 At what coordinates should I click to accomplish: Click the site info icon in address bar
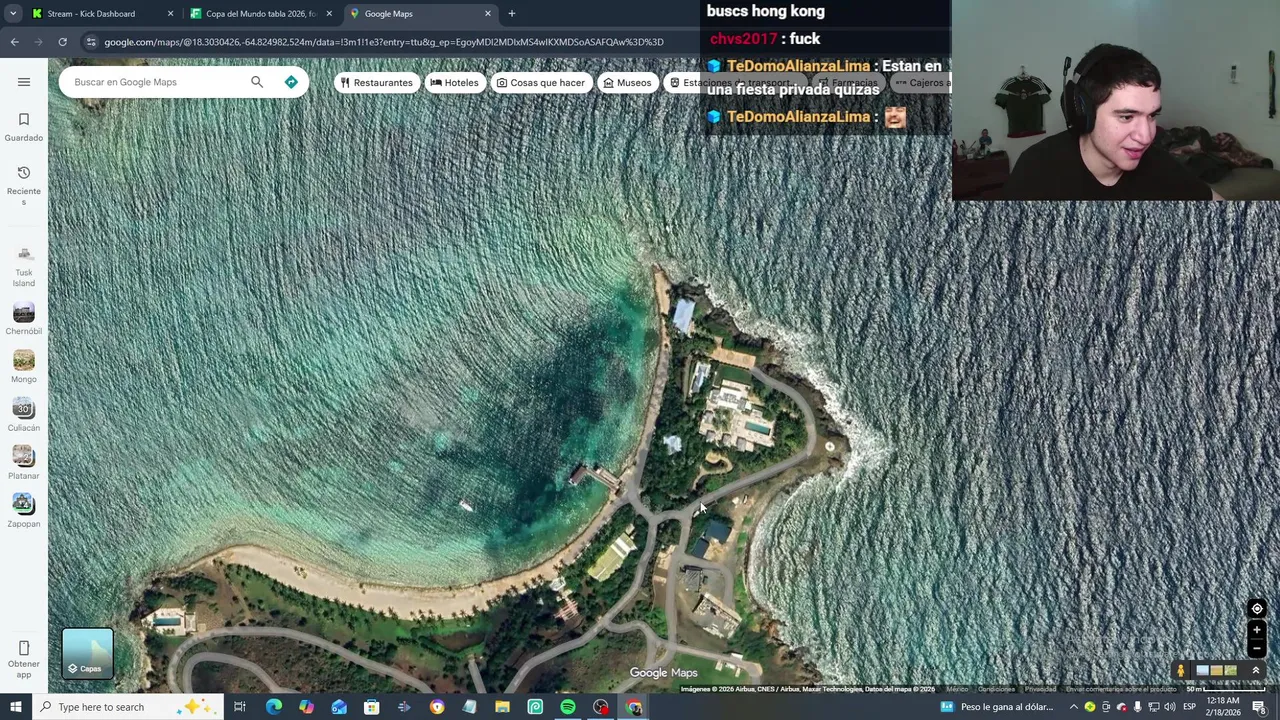(91, 42)
